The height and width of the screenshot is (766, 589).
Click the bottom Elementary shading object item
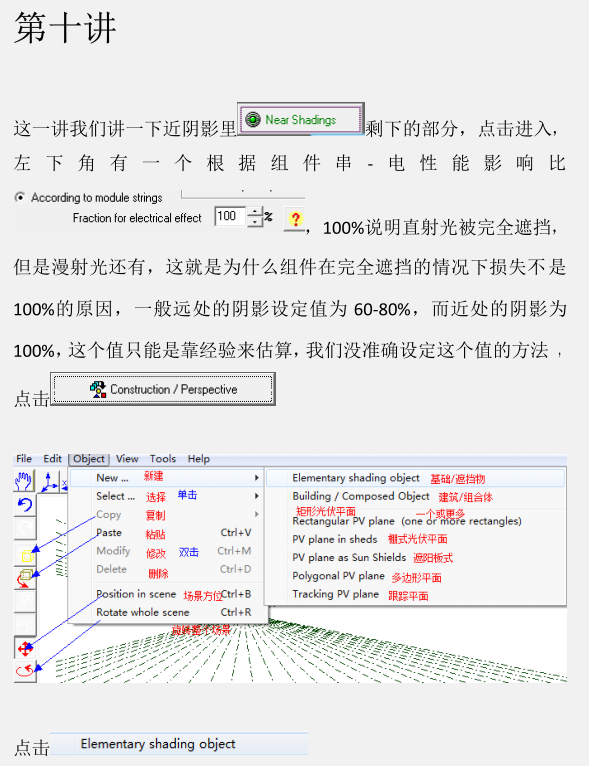click(179, 744)
